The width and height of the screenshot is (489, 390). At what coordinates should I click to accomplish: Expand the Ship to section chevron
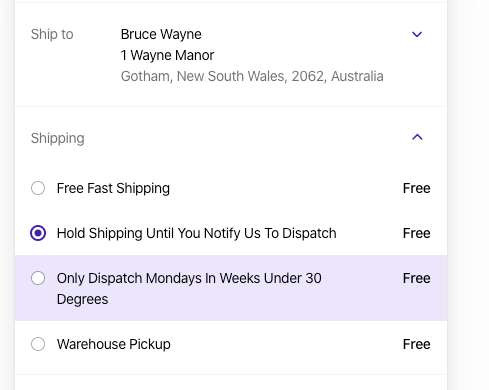[x=417, y=34]
